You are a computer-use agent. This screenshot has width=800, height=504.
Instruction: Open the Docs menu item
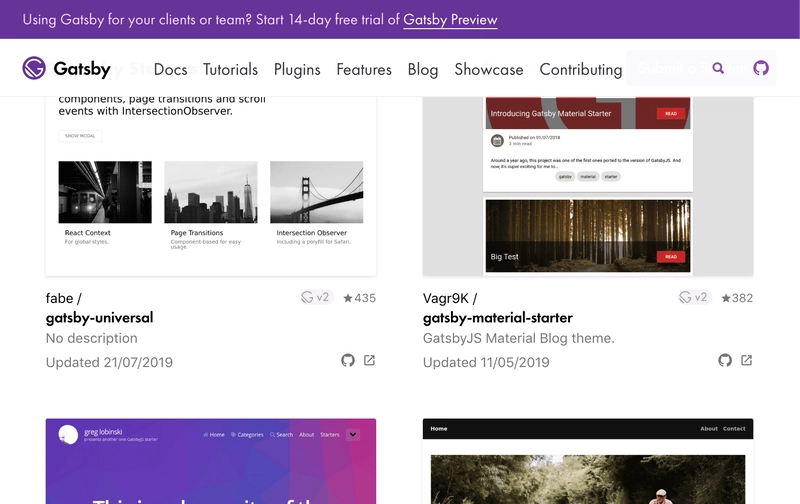pos(170,69)
